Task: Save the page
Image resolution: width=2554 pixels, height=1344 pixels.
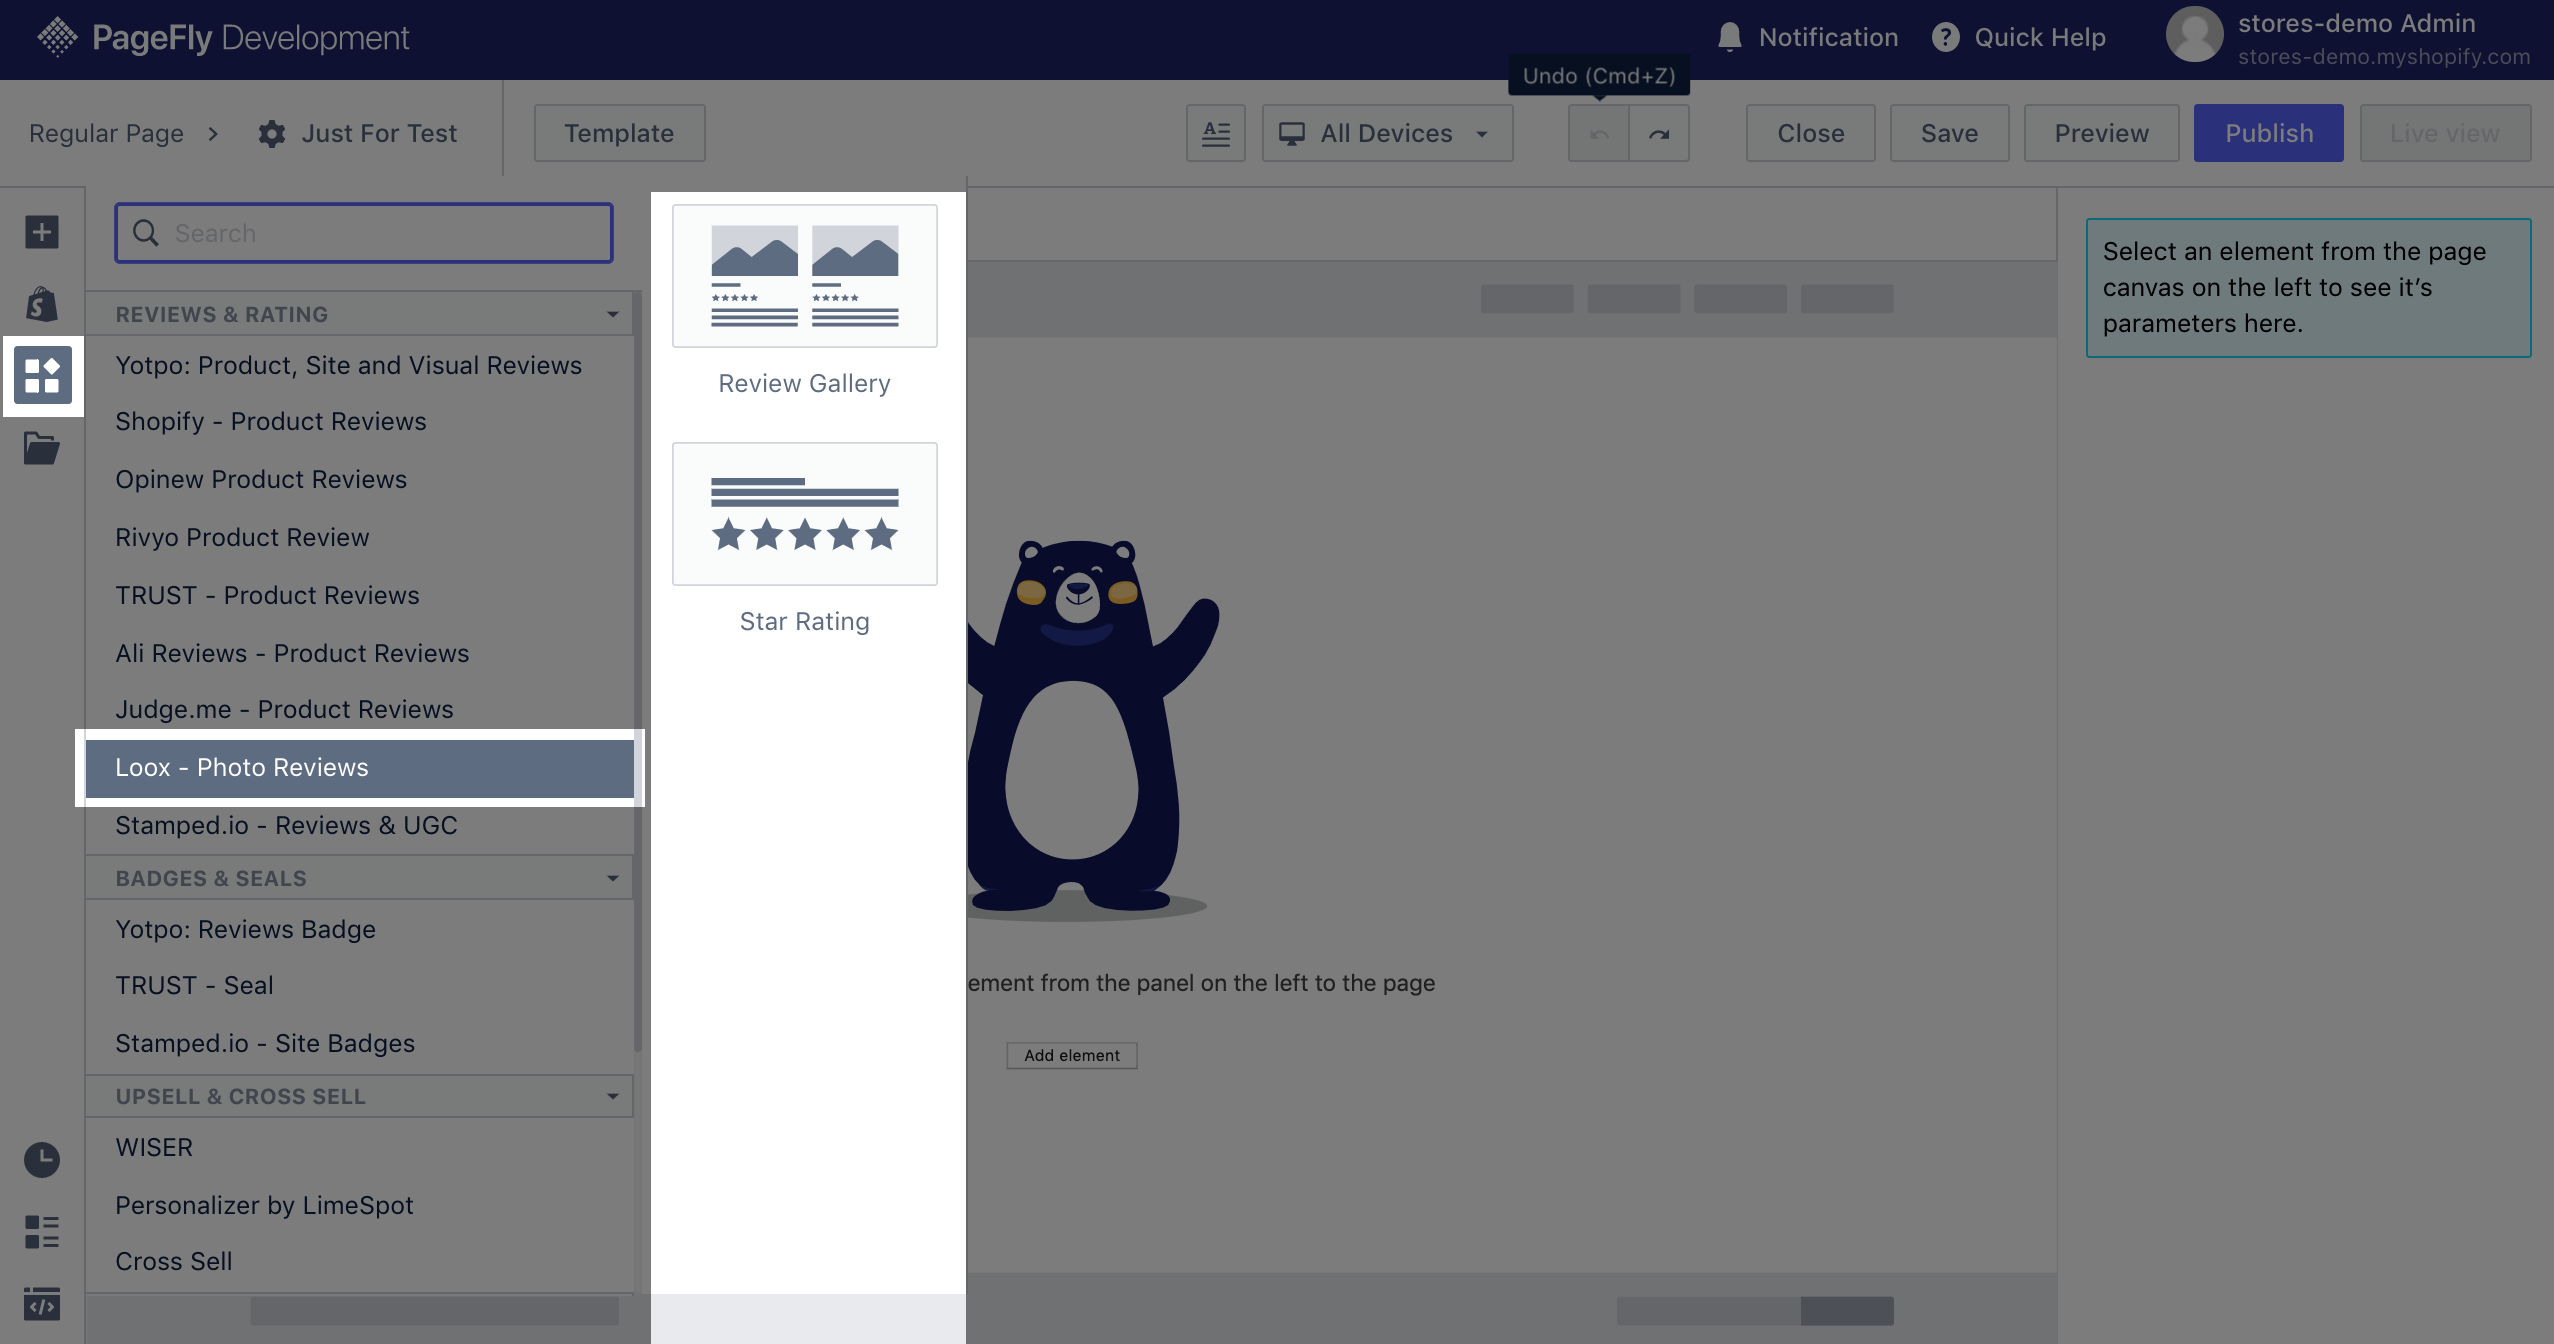Action: (x=1949, y=133)
